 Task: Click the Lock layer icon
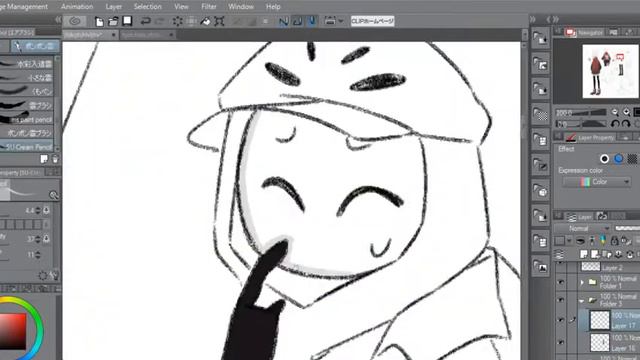coord(614,241)
